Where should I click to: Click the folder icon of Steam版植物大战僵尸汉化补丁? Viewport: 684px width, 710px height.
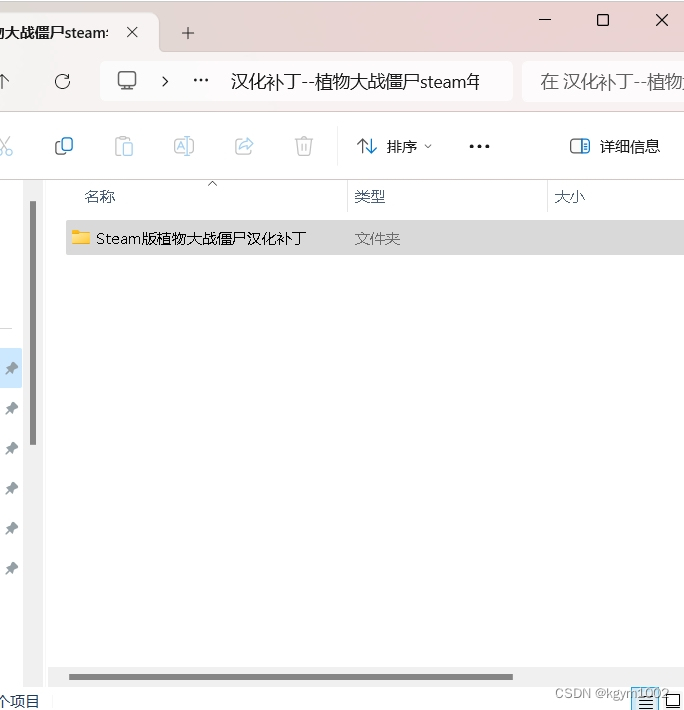click(x=81, y=237)
